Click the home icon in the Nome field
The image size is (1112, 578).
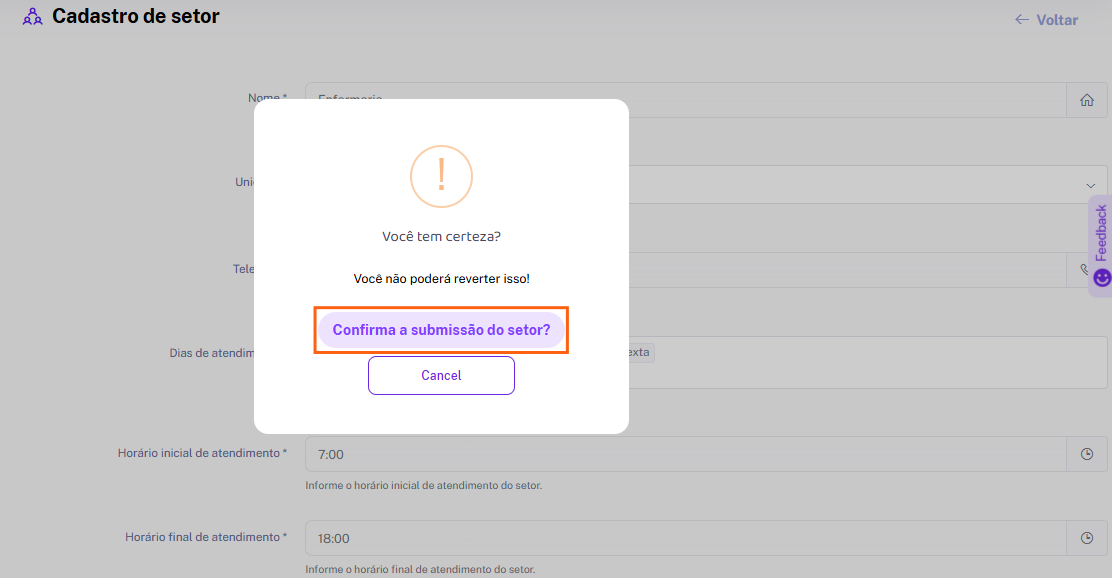tap(1086, 100)
